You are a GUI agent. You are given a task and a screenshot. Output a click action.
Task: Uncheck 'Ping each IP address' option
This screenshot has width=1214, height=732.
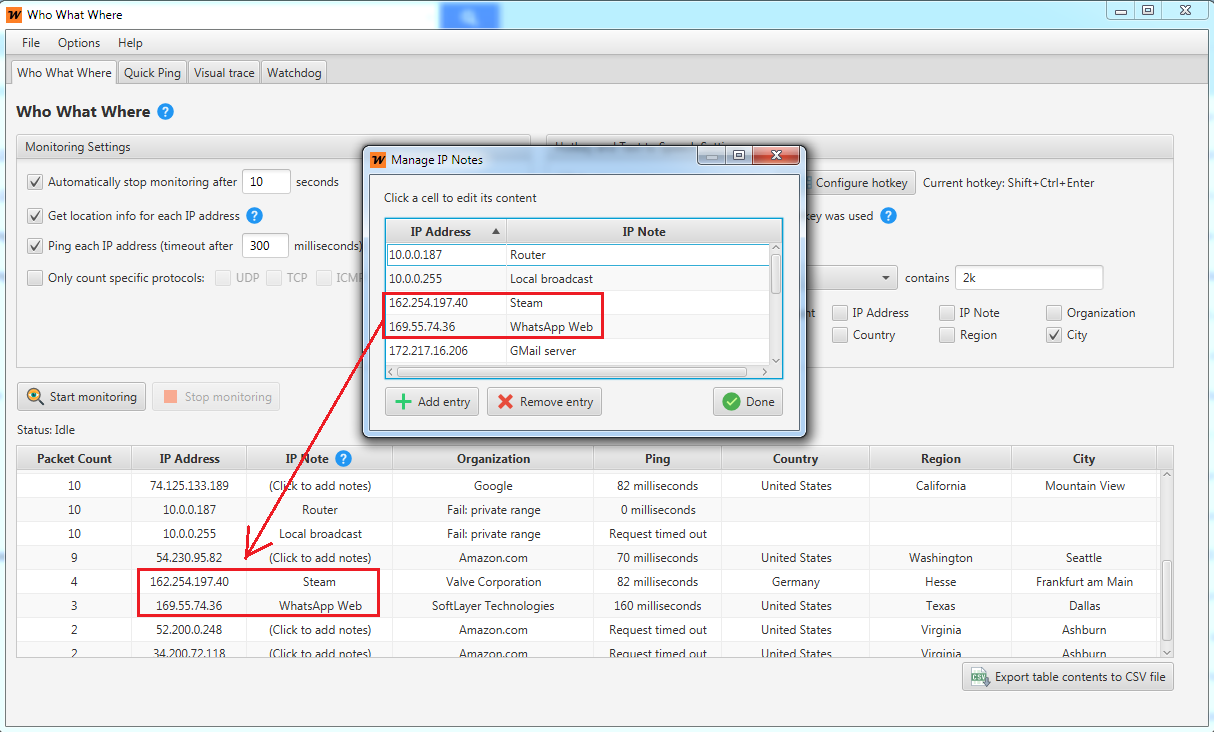point(35,246)
